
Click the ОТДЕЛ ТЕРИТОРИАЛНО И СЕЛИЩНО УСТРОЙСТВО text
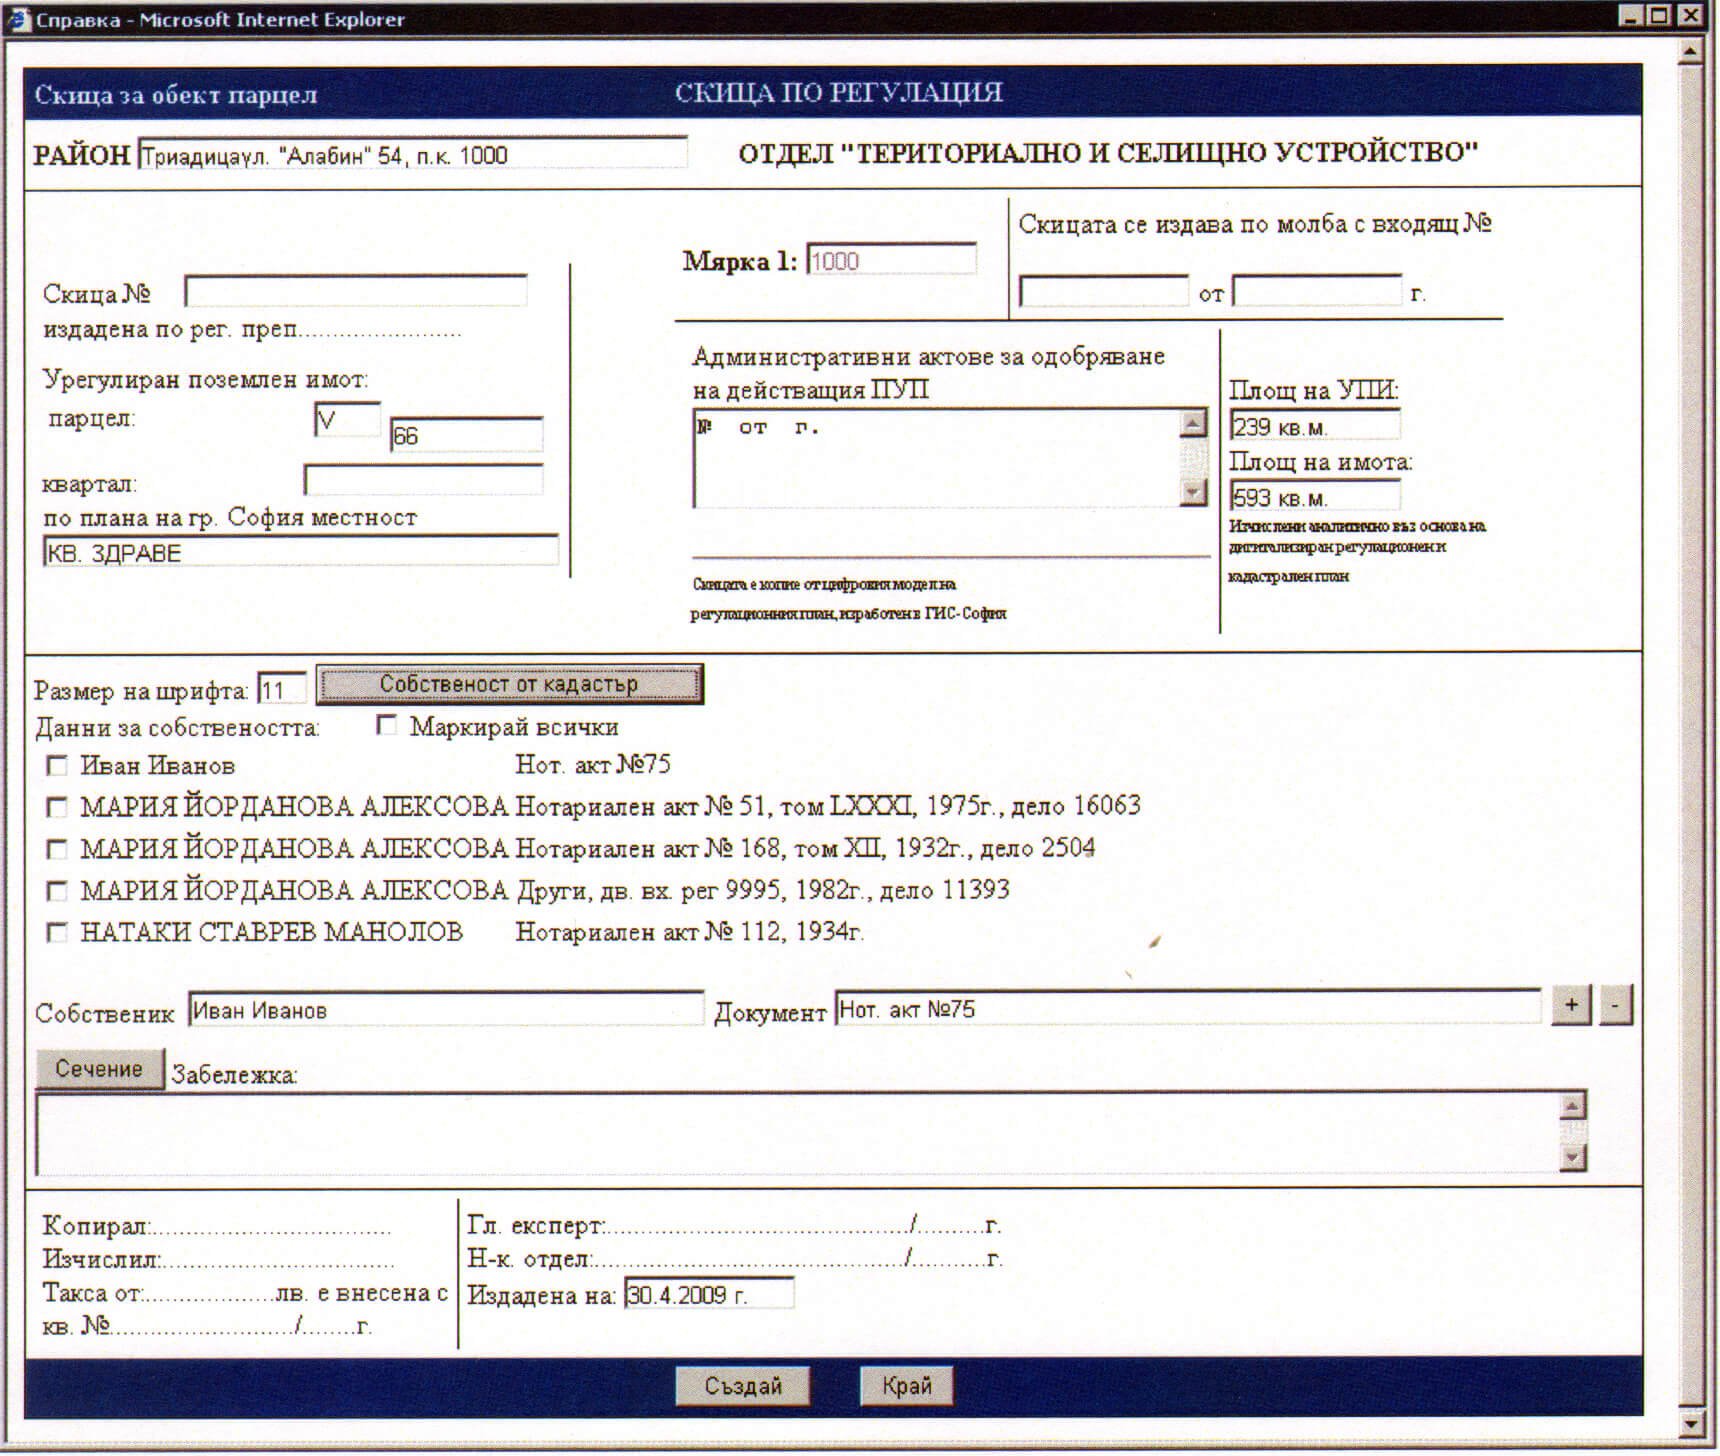[x=1108, y=152]
